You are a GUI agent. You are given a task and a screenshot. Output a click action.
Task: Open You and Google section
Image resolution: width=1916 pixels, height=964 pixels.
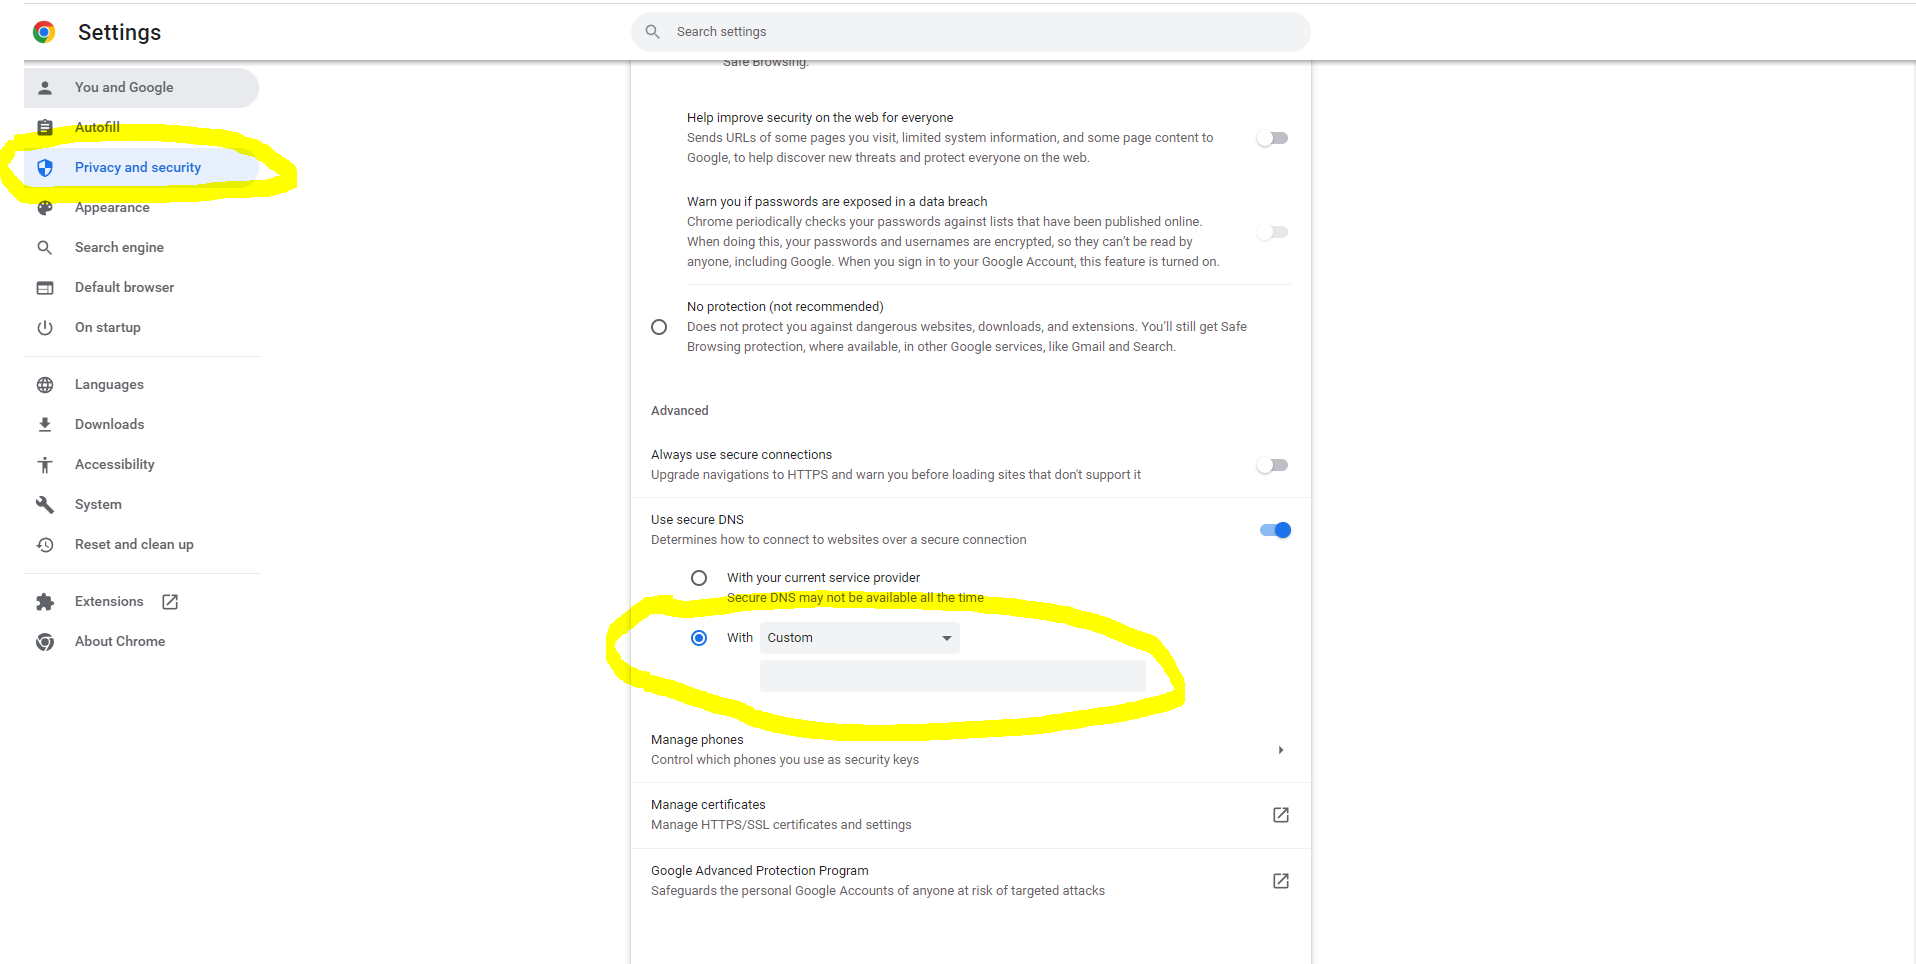141,88
